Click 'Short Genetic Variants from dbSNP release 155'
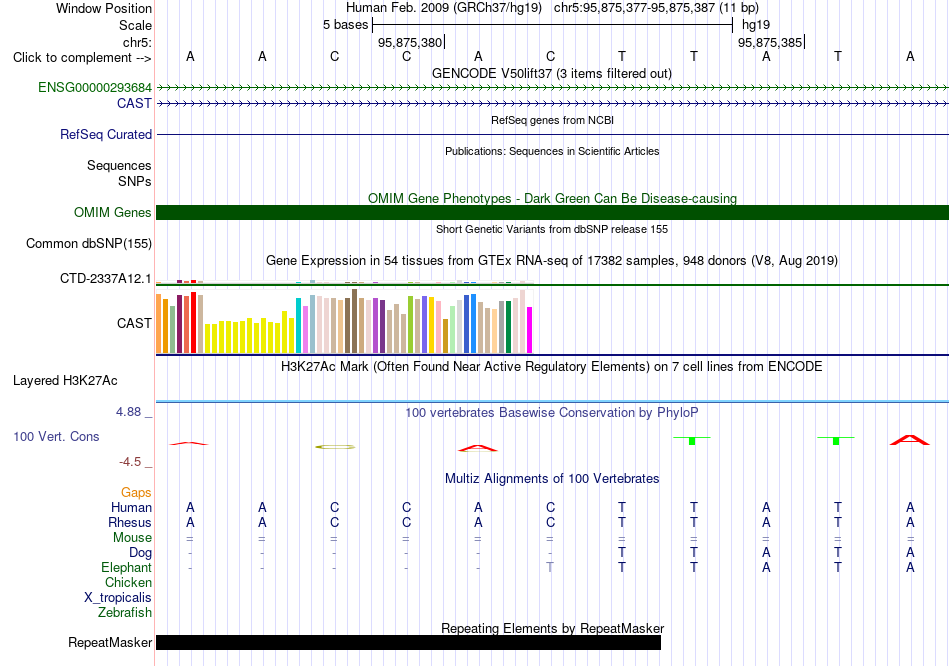 tap(552, 229)
